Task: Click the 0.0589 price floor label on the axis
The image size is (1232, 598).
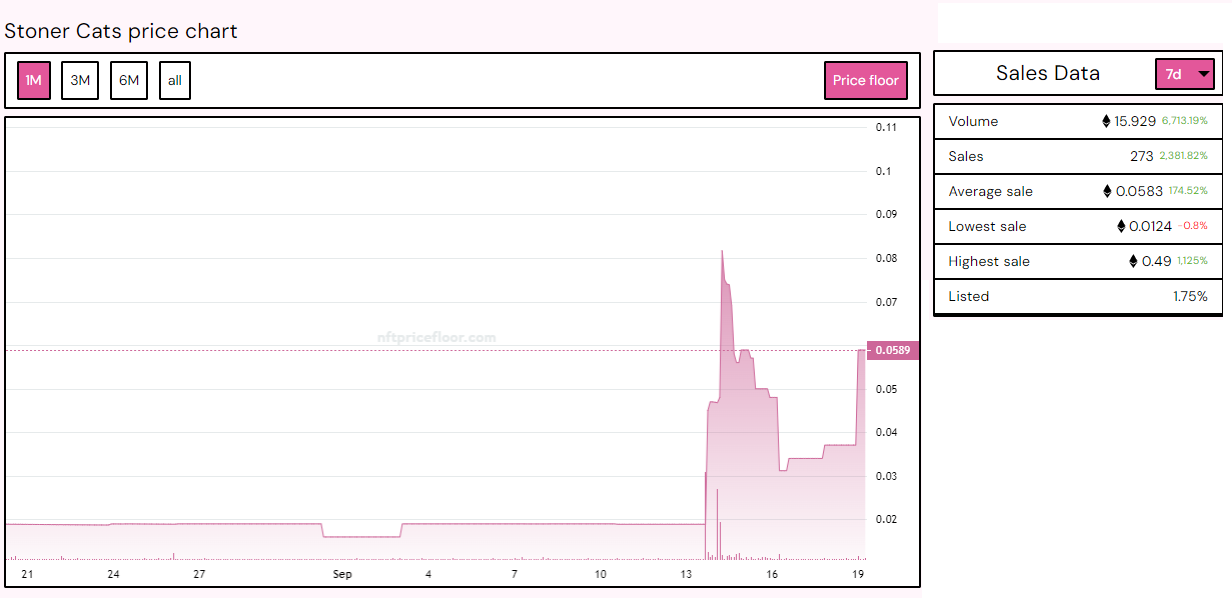Action: (x=895, y=350)
